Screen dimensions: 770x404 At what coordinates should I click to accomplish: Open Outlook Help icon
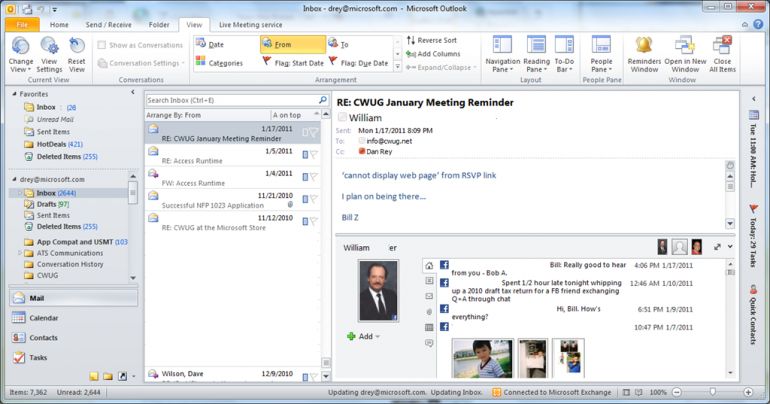(x=759, y=24)
